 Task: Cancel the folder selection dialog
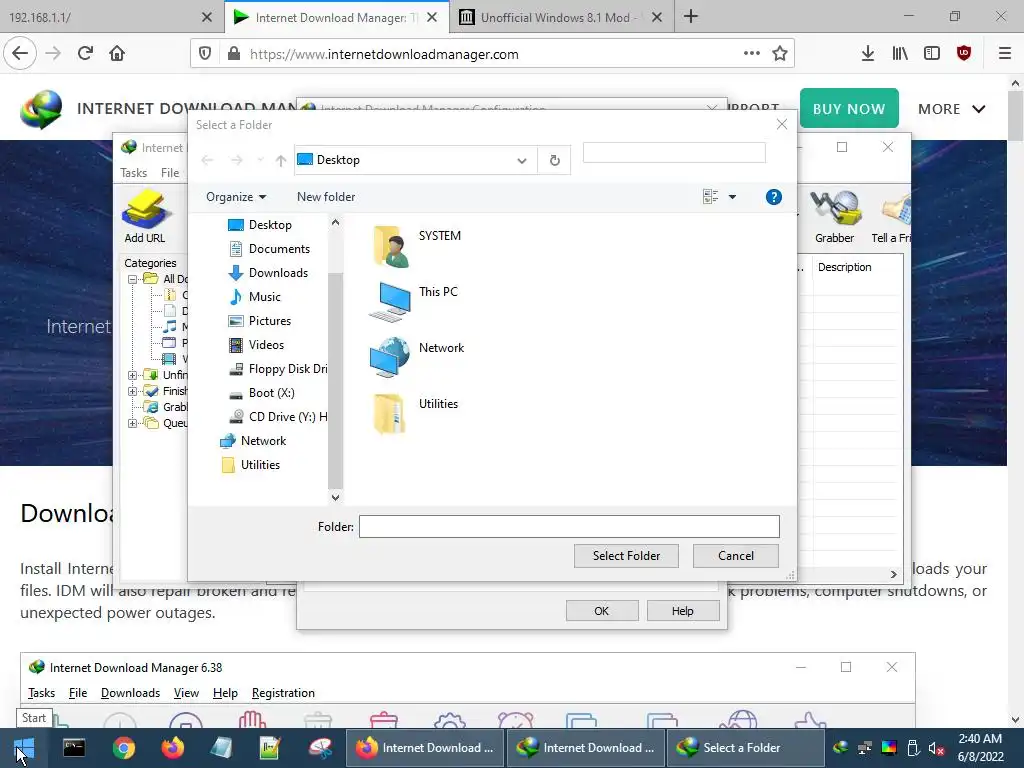tap(735, 556)
